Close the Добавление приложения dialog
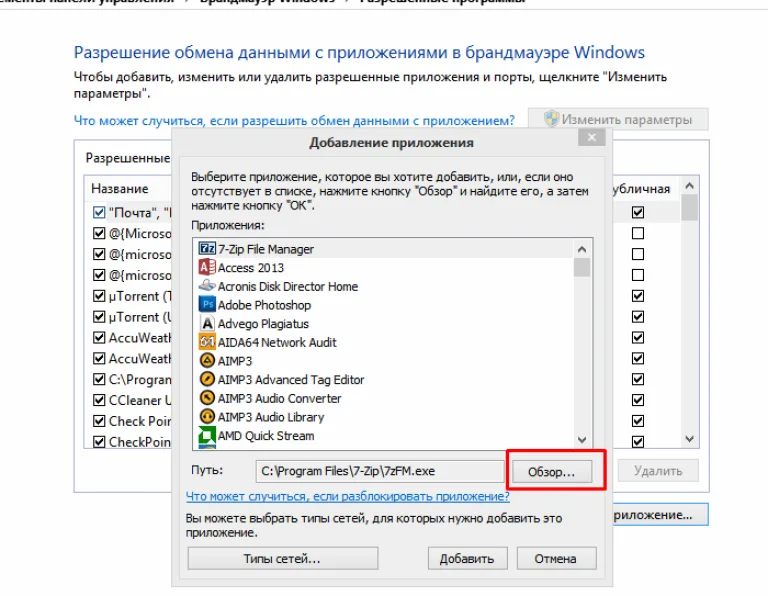This screenshot has height=596, width=768. coord(592,138)
